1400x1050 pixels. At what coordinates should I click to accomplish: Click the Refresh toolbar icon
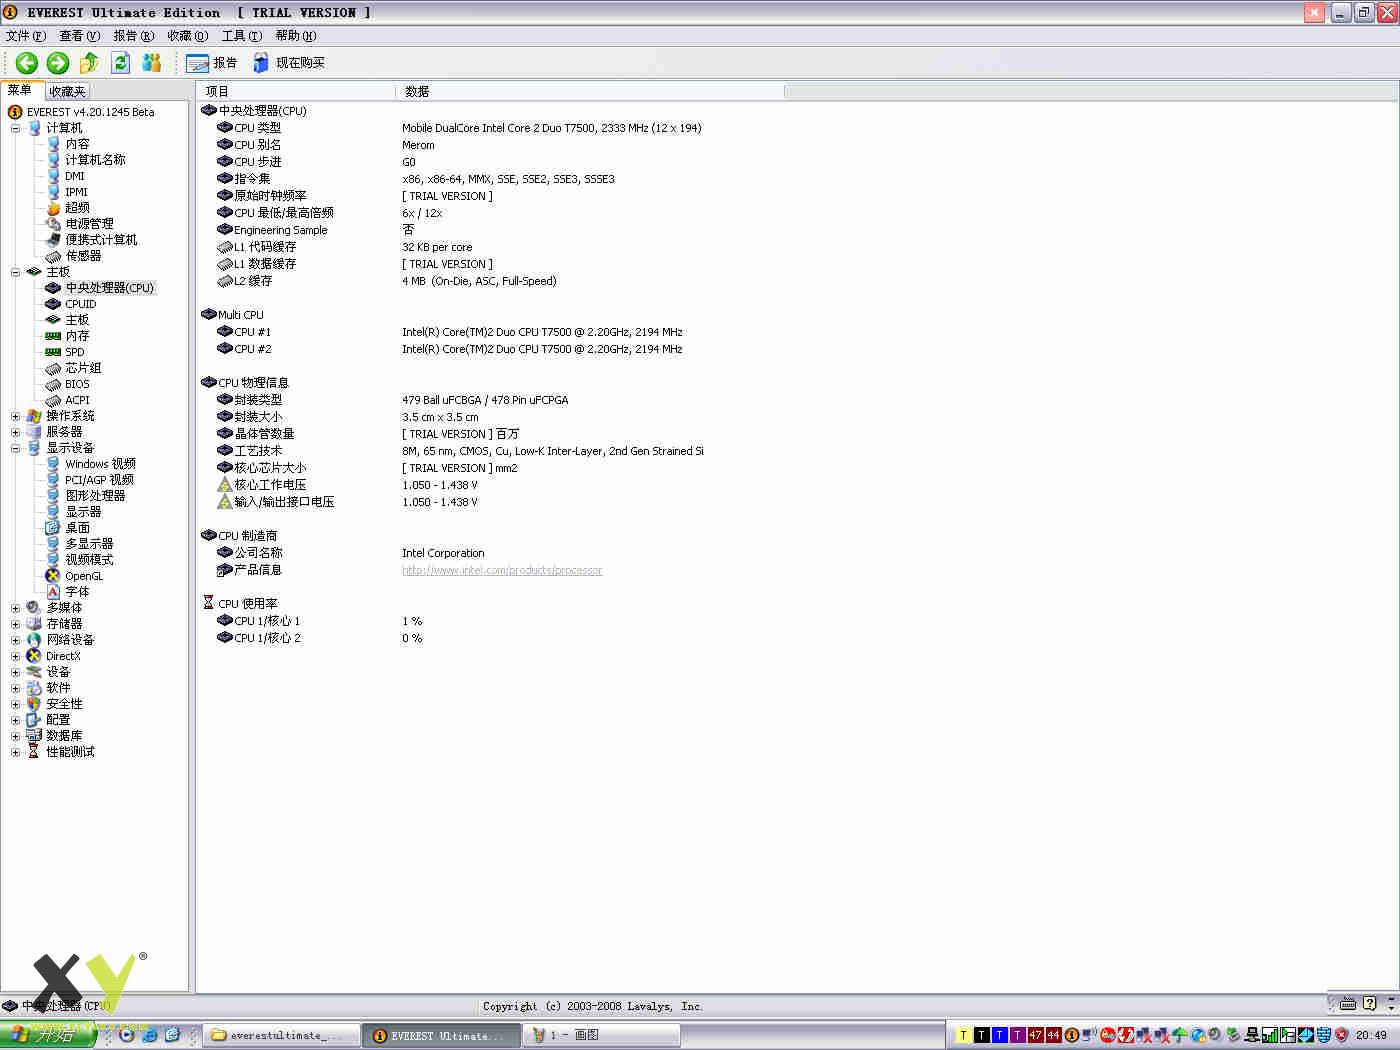[121, 63]
